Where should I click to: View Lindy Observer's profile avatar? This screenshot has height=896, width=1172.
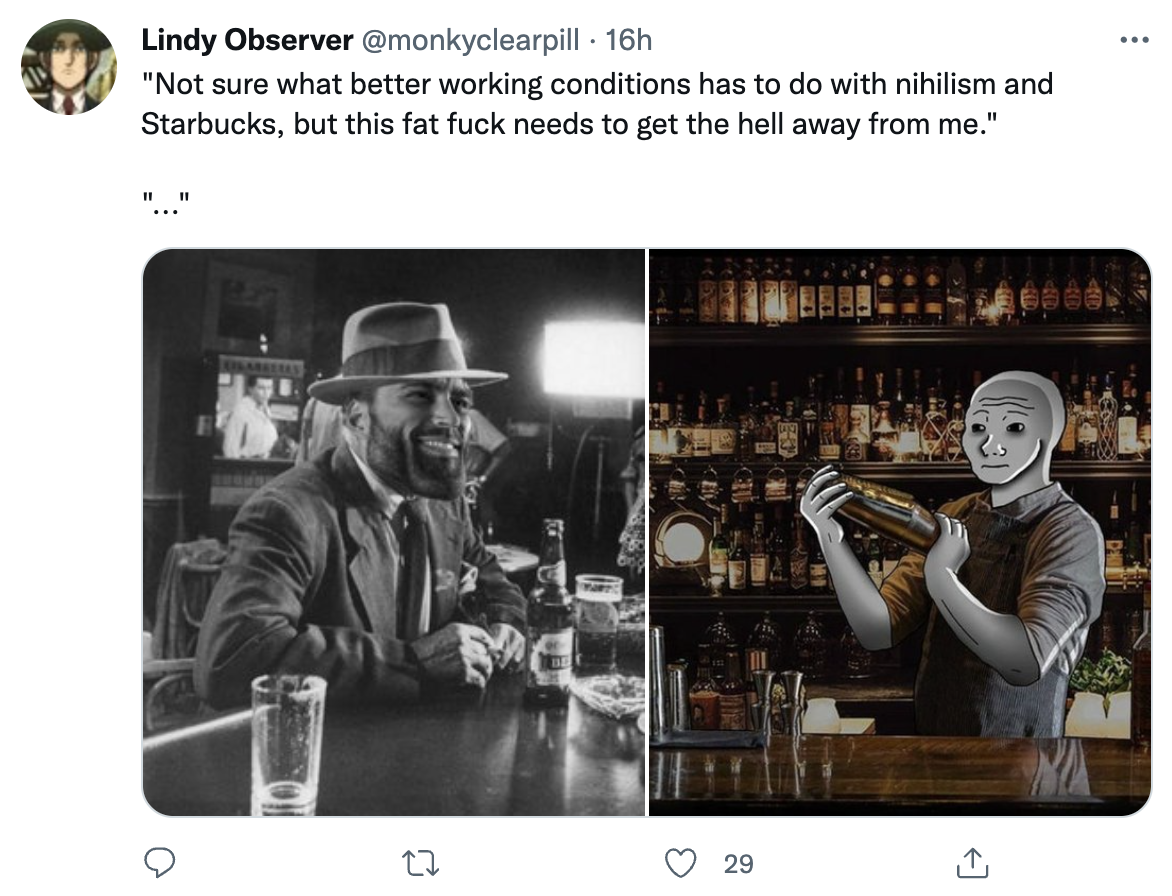pos(69,67)
